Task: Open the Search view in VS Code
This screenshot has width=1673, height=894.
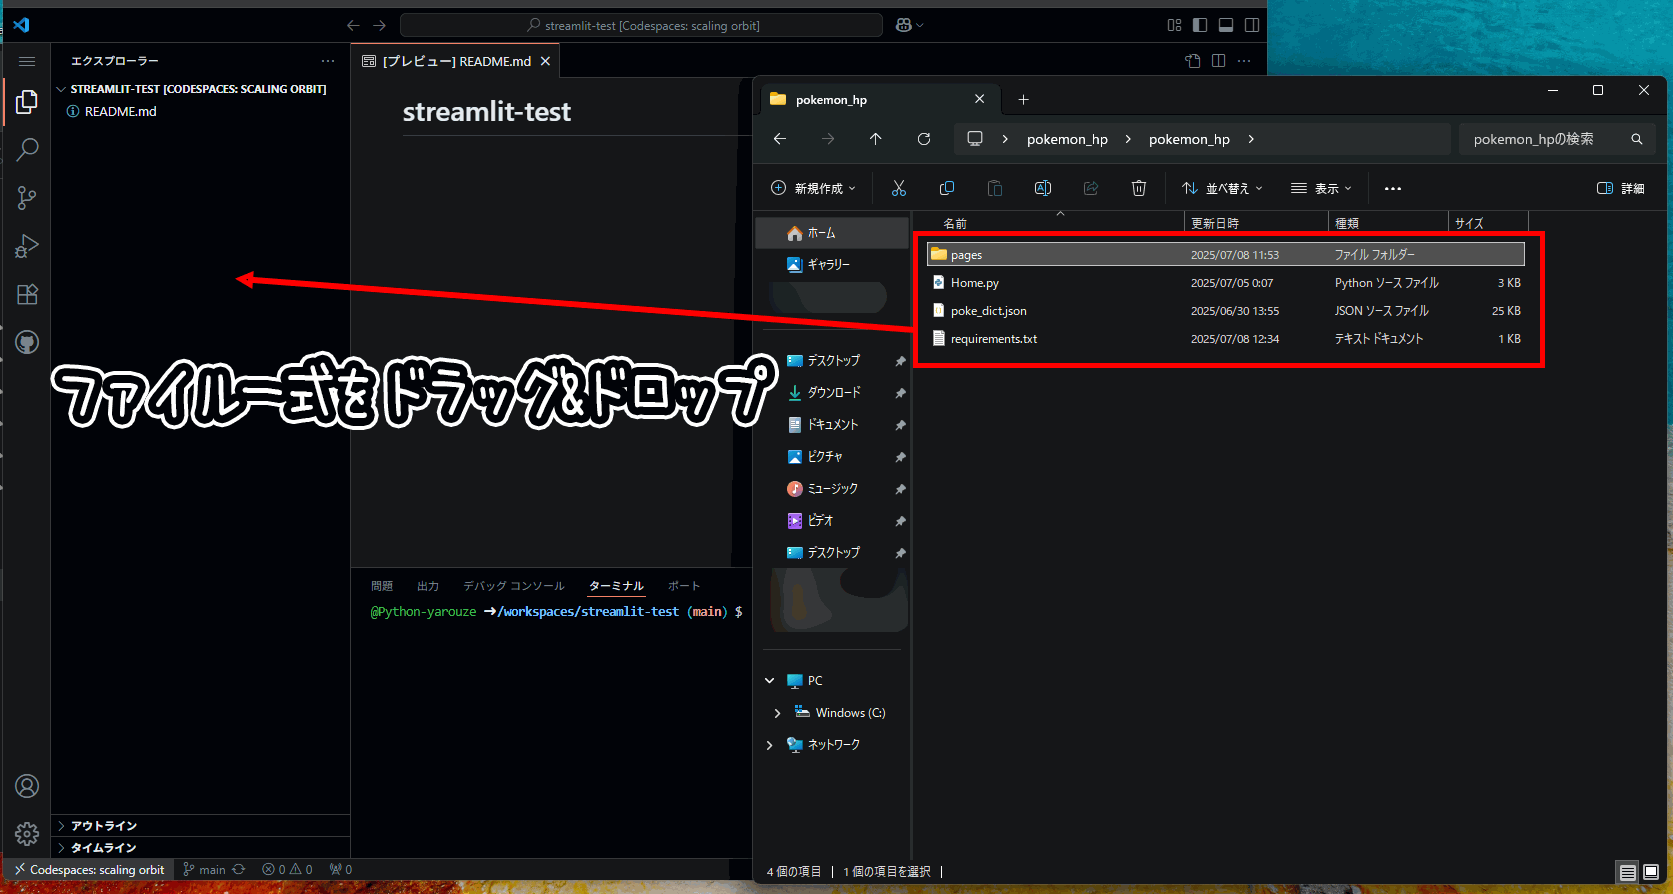Action: (27, 150)
